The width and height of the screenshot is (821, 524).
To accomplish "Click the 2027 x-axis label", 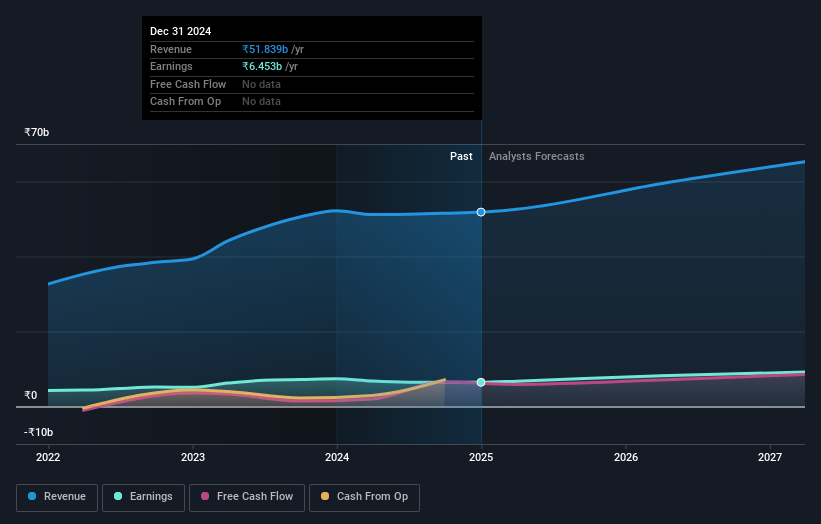I will [x=770, y=457].
